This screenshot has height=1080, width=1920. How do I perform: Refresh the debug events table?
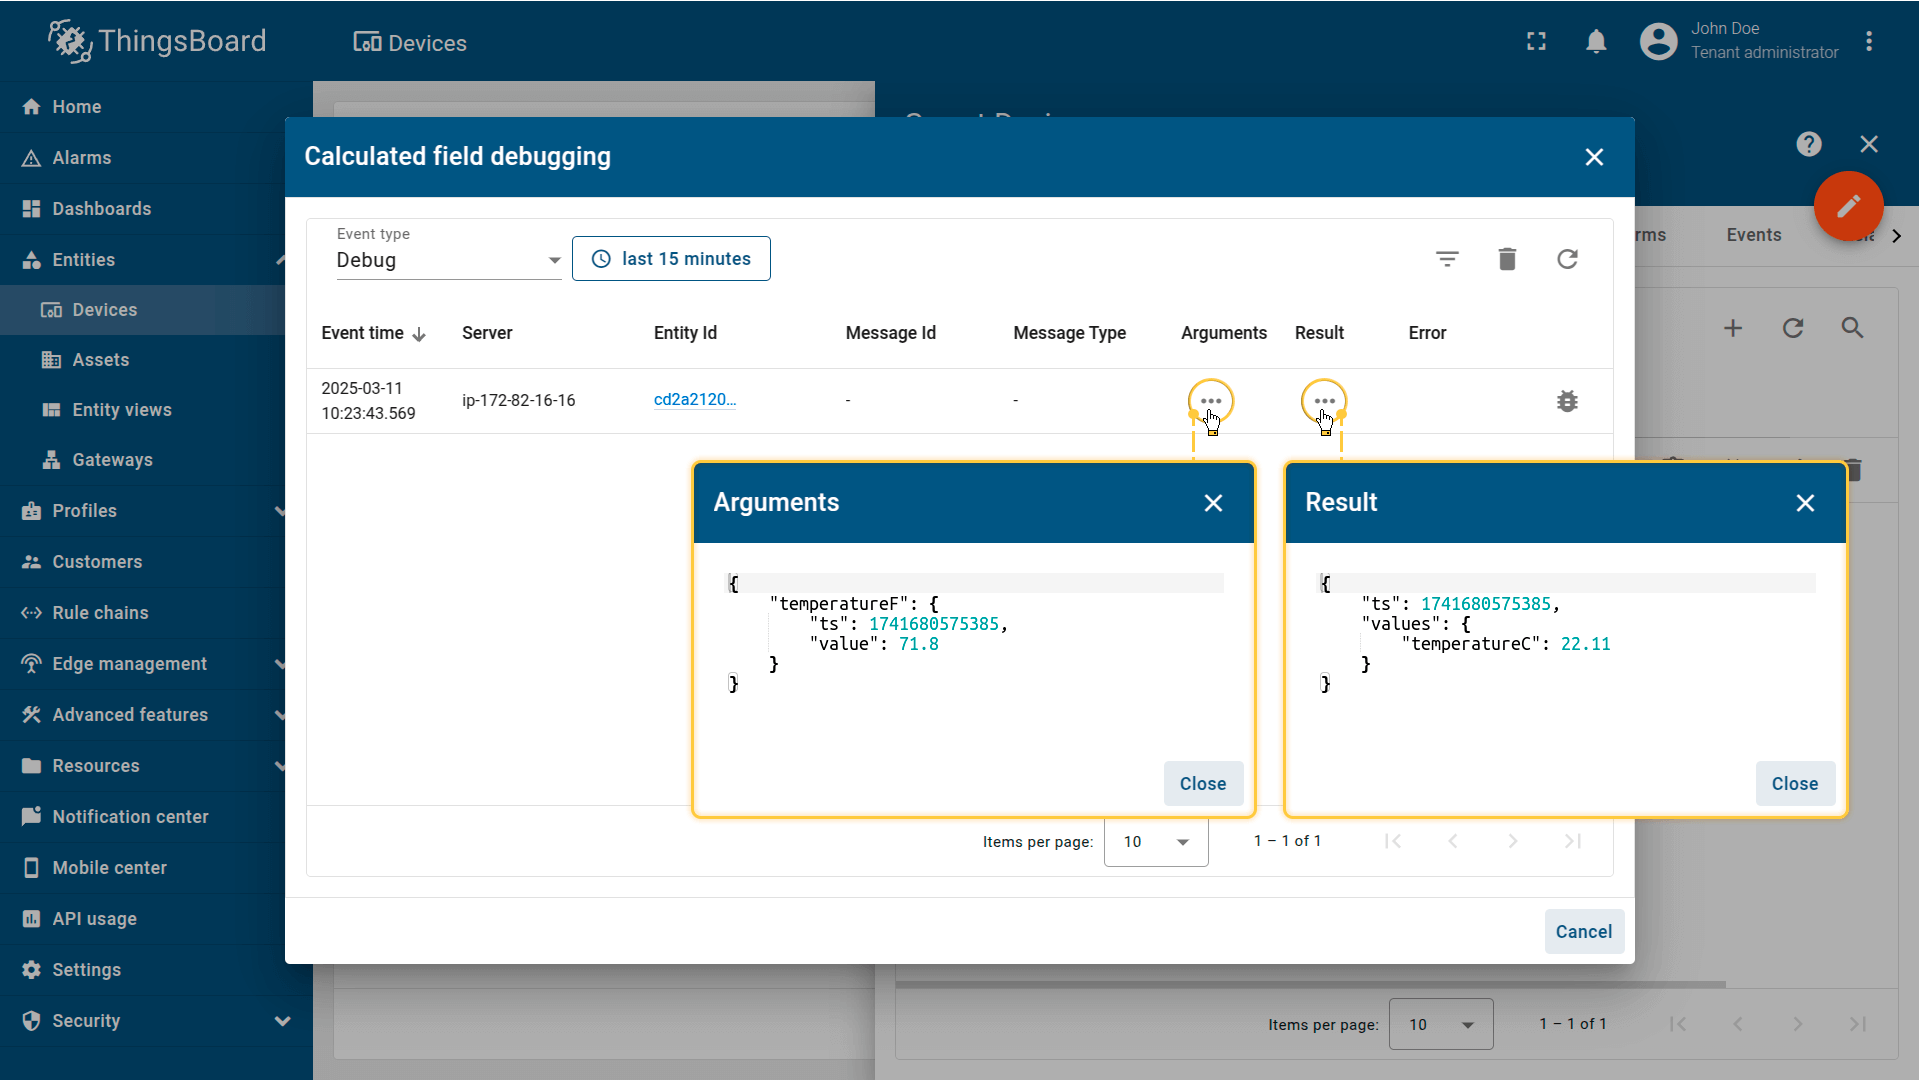(1567, 259)
